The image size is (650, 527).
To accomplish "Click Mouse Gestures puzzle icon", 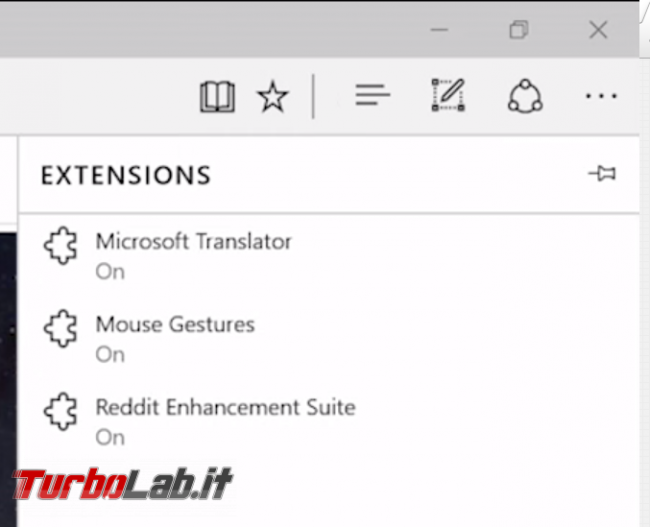I will click(x=61, y=328).
